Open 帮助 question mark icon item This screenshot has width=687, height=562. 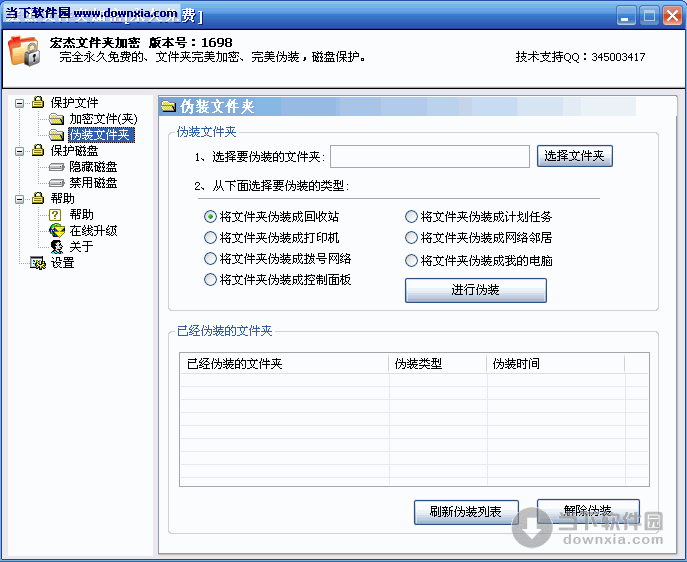pyautogui.click(x=57, y=215)
